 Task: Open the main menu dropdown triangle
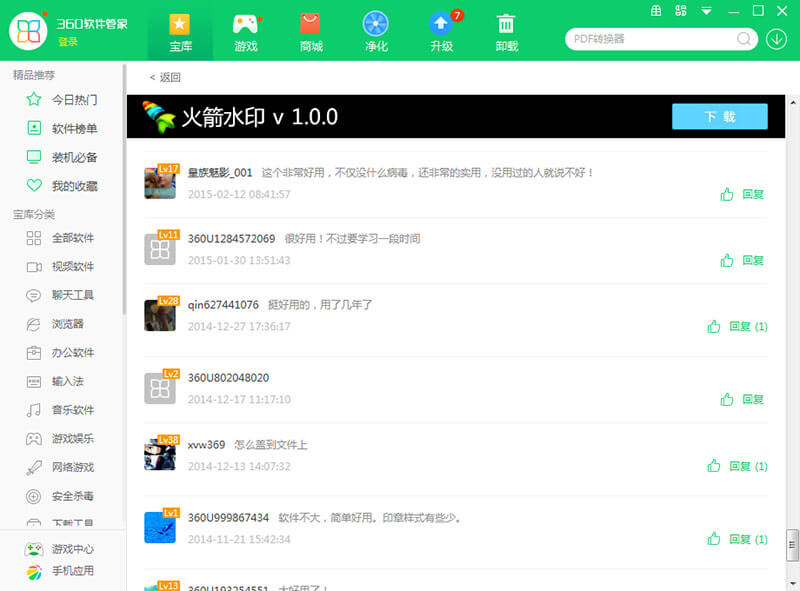706,11
